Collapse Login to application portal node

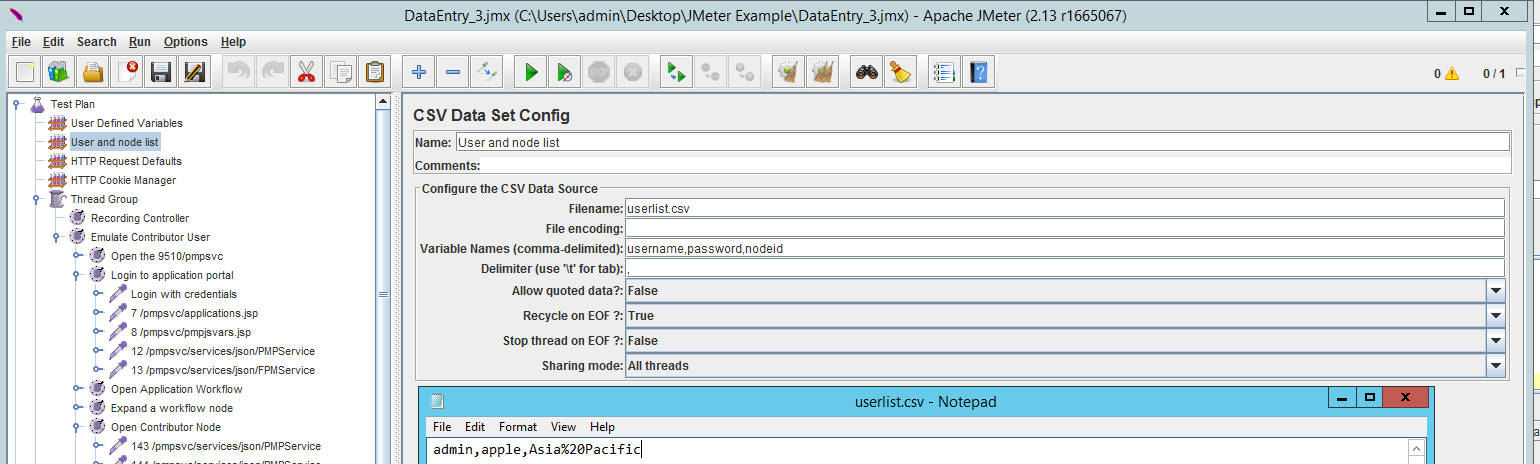pos(77,275)
